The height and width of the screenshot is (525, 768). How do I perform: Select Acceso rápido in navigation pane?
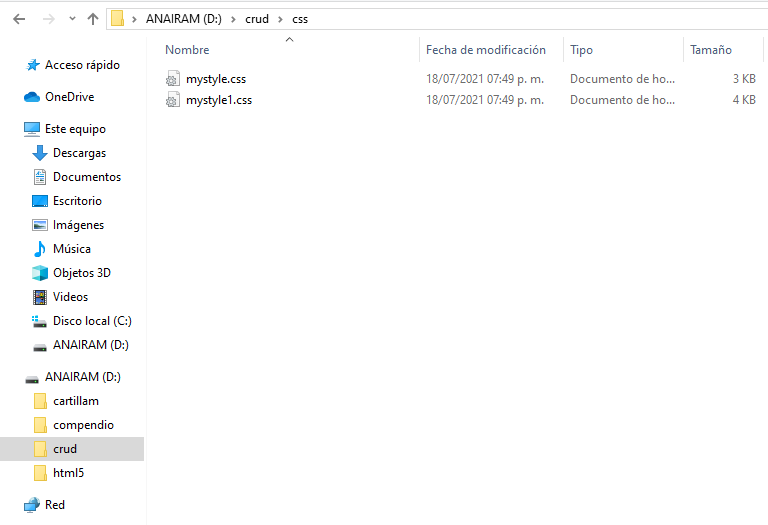[x=82, y=65]
